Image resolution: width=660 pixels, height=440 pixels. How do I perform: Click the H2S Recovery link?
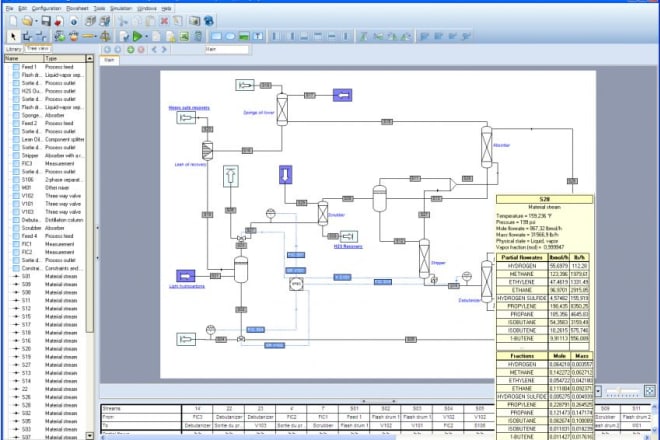click(x=348, y=247)
